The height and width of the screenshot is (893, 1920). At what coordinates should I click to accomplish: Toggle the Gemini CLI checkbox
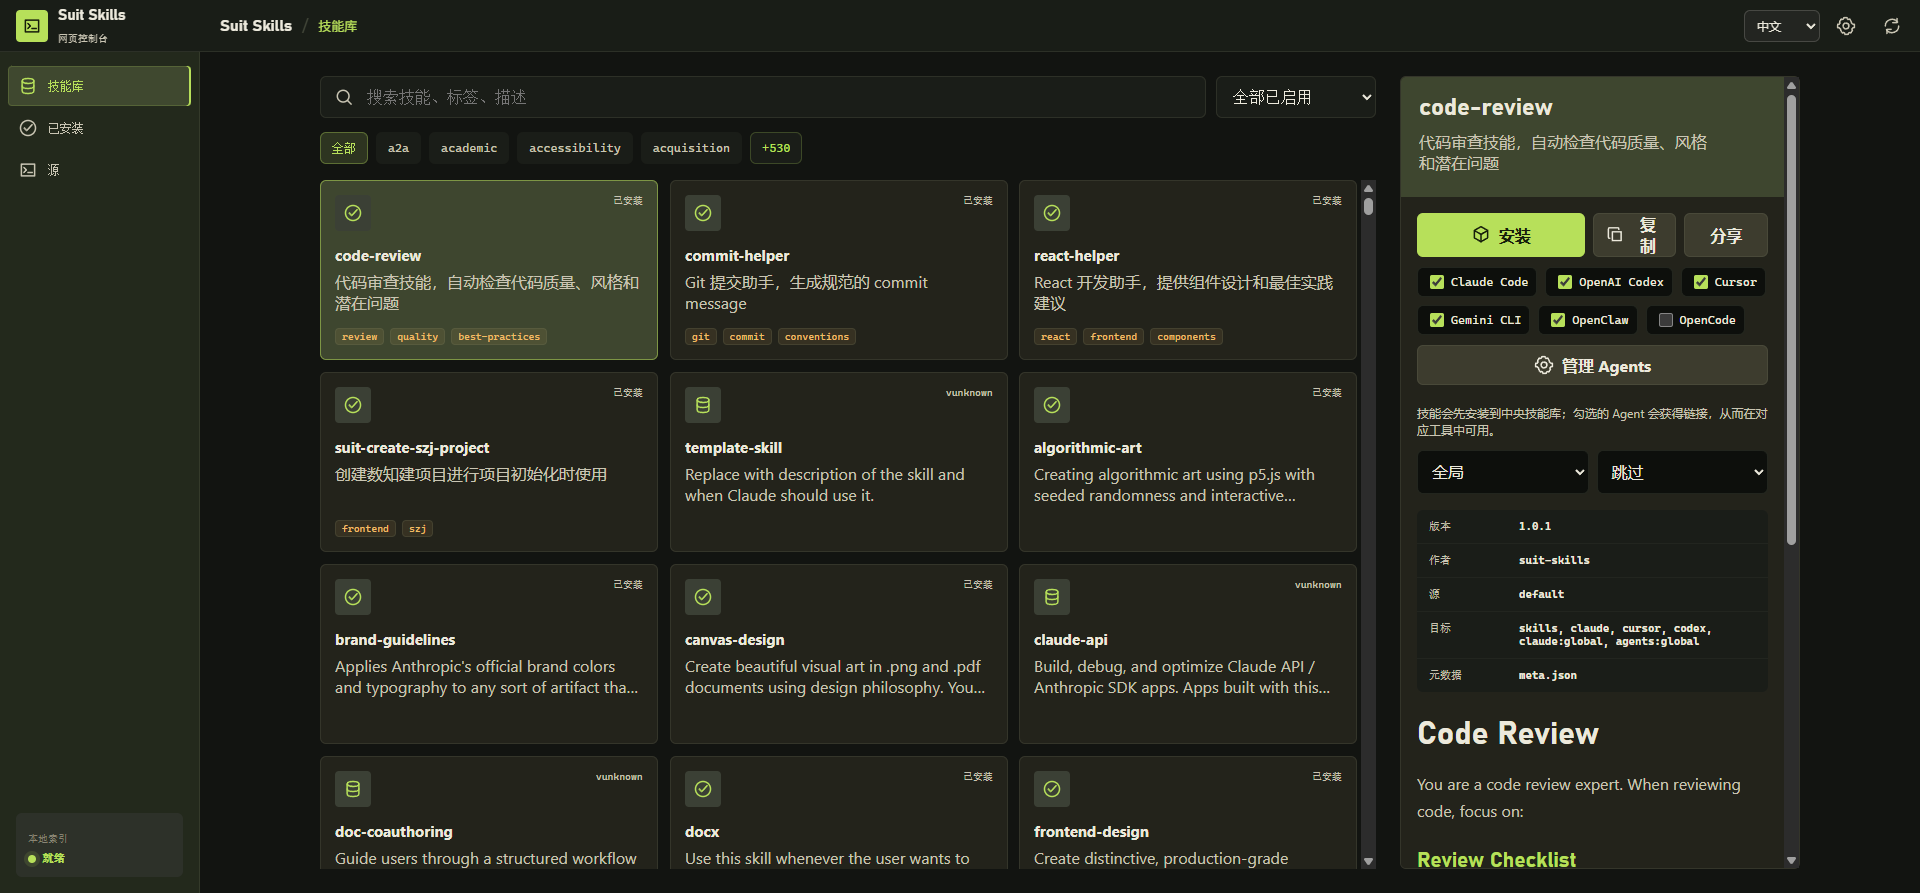pos(1437,320)
